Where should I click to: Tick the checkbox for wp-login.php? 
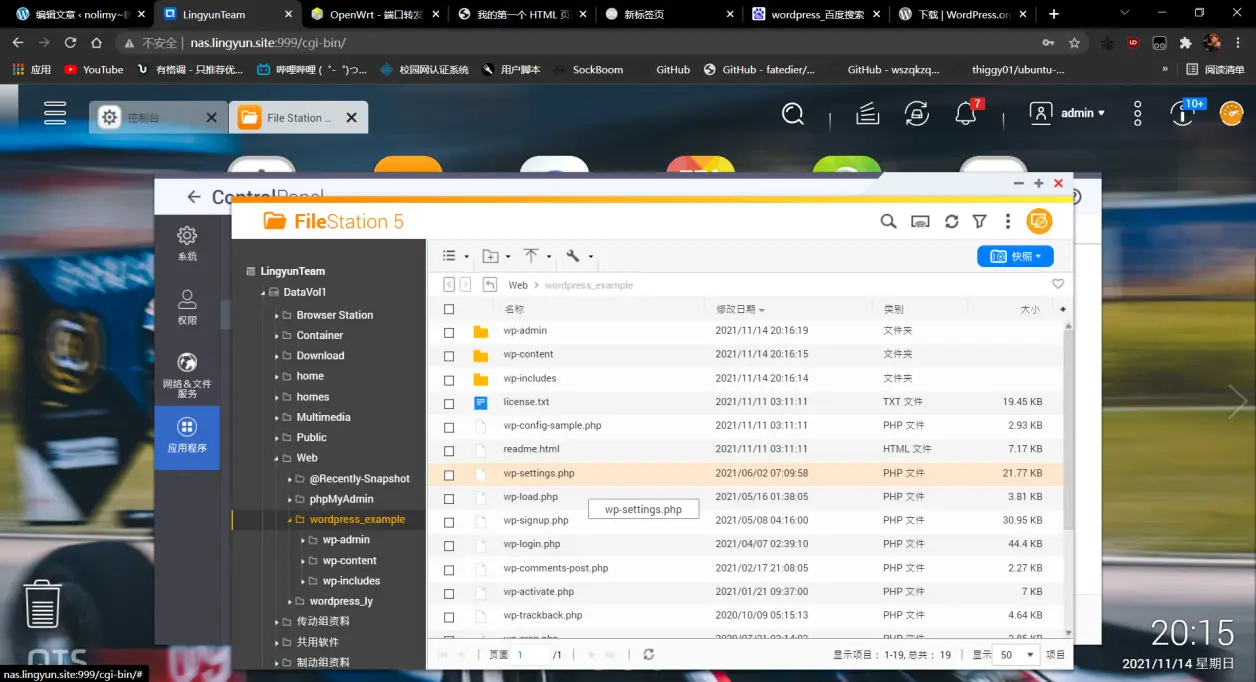(449, 546)
